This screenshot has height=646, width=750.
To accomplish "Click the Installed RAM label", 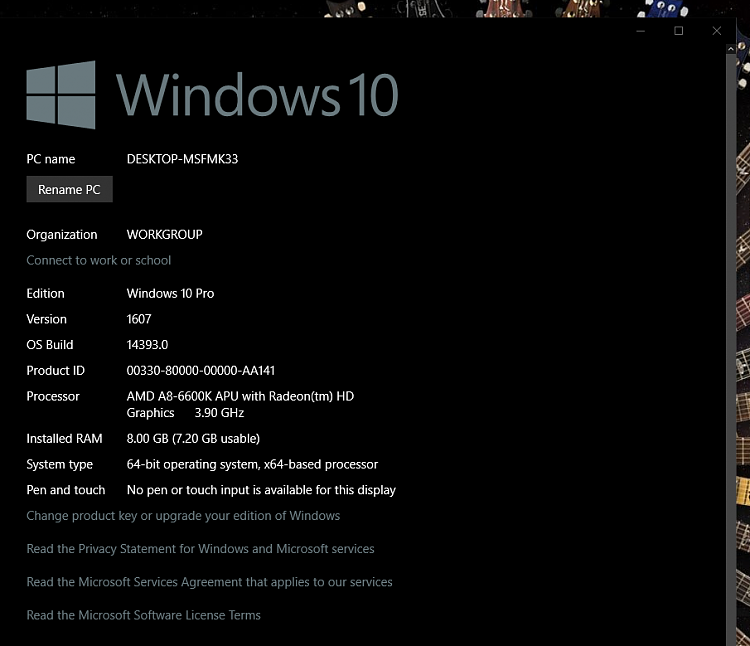I will 64,438.
